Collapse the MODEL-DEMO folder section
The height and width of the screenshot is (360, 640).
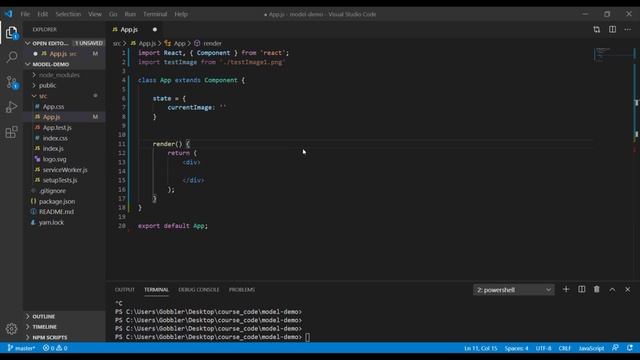pyautogui.click(x=64, y=64)
